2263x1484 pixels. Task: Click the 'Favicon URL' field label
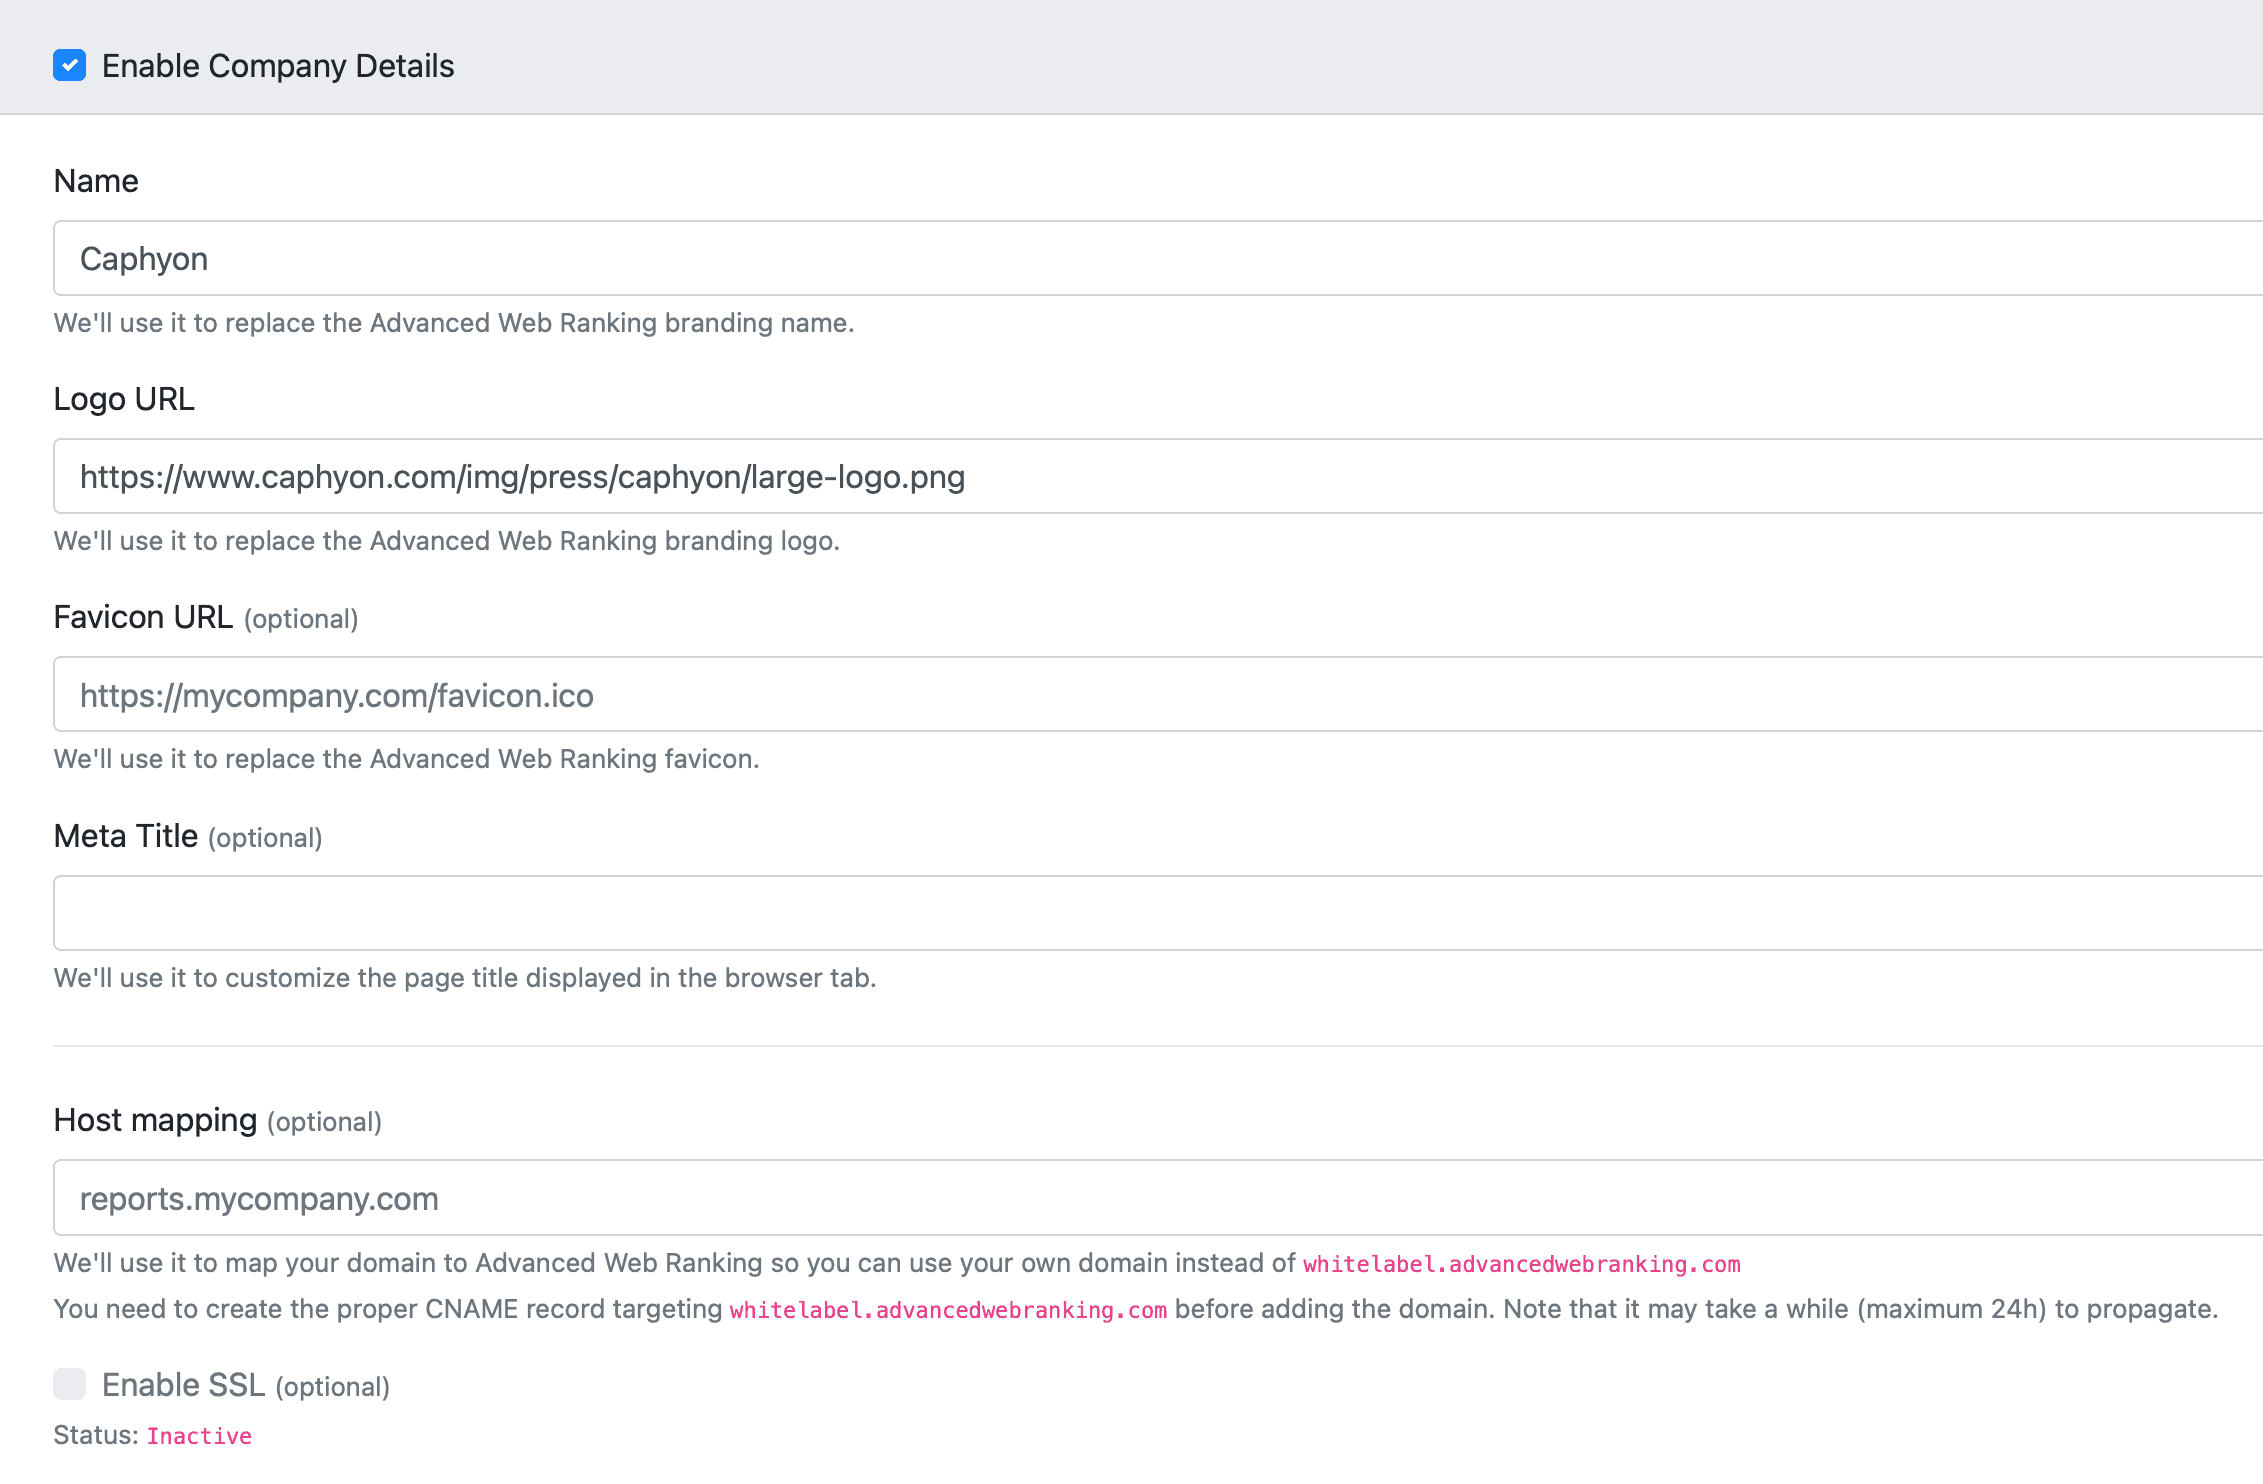[x=143, y=617]
